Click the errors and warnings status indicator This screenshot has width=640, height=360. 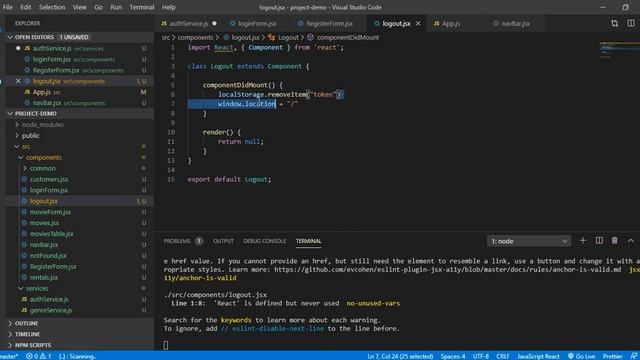pyautogui.click(x=39, y=356)
